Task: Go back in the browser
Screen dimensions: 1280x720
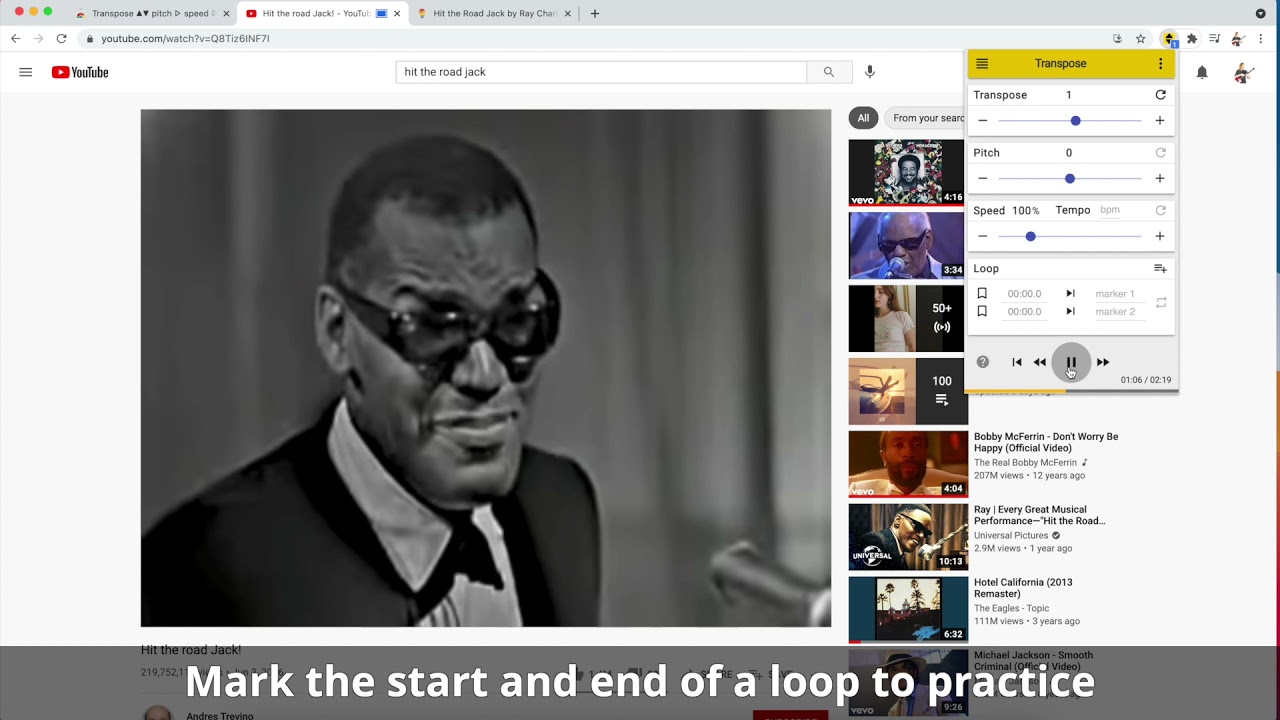Action: pos(15,38)
